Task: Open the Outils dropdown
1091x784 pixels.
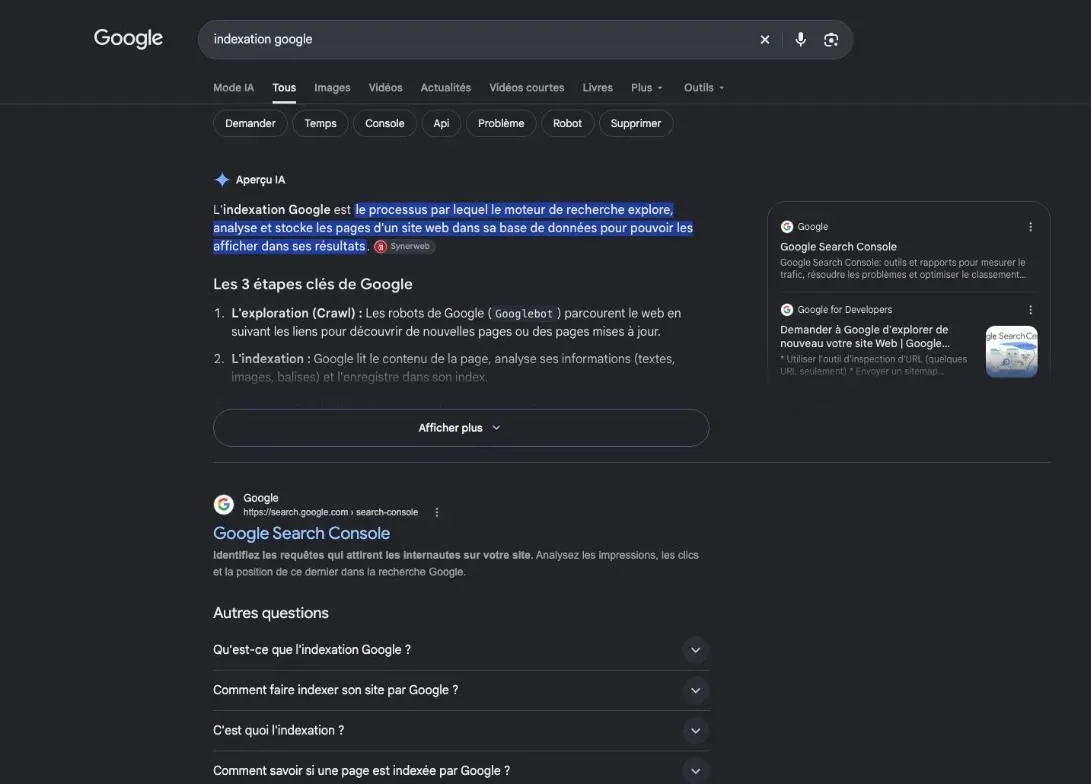Action: (704, 88)
